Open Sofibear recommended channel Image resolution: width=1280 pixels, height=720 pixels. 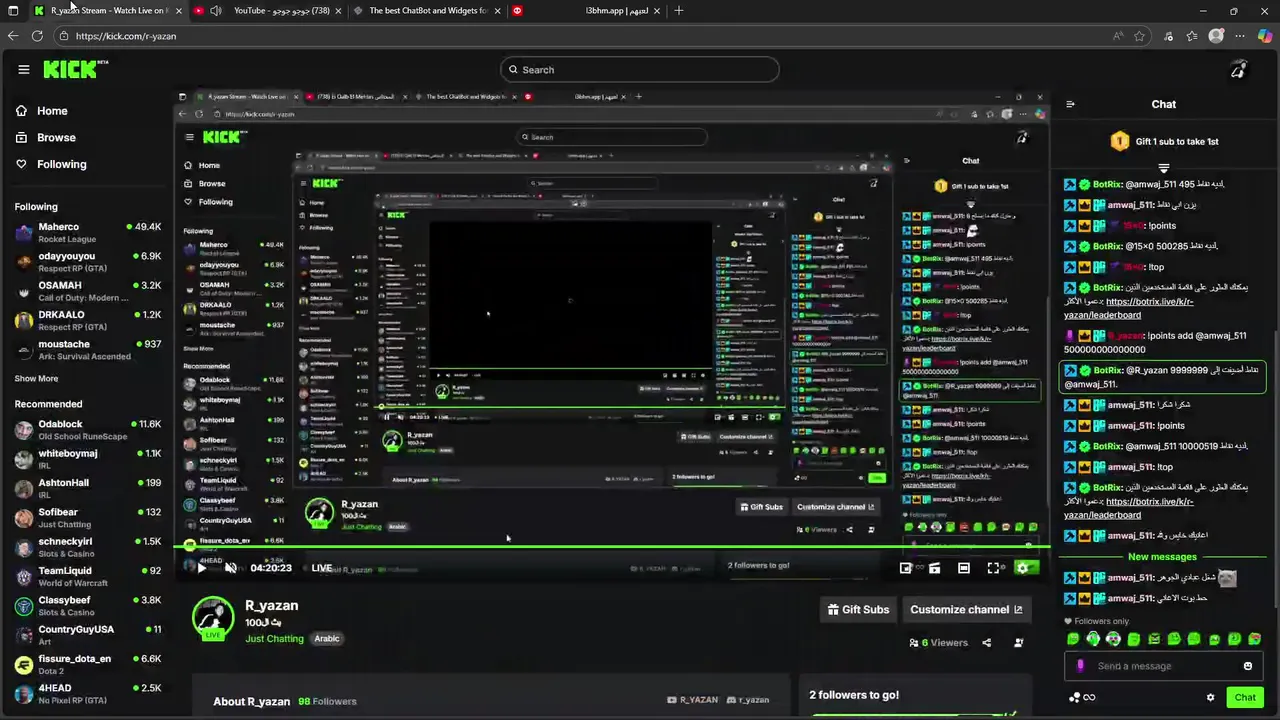point(88,518)
